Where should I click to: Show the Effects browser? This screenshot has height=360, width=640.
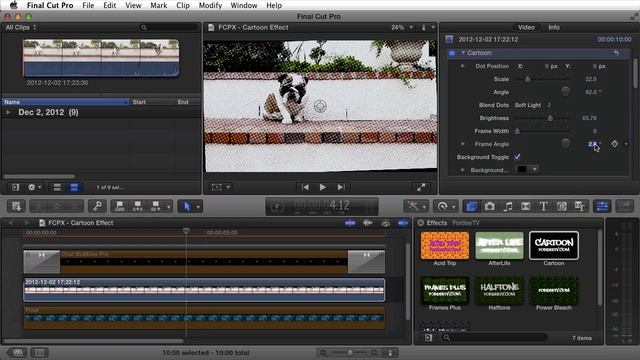point(471,206)
